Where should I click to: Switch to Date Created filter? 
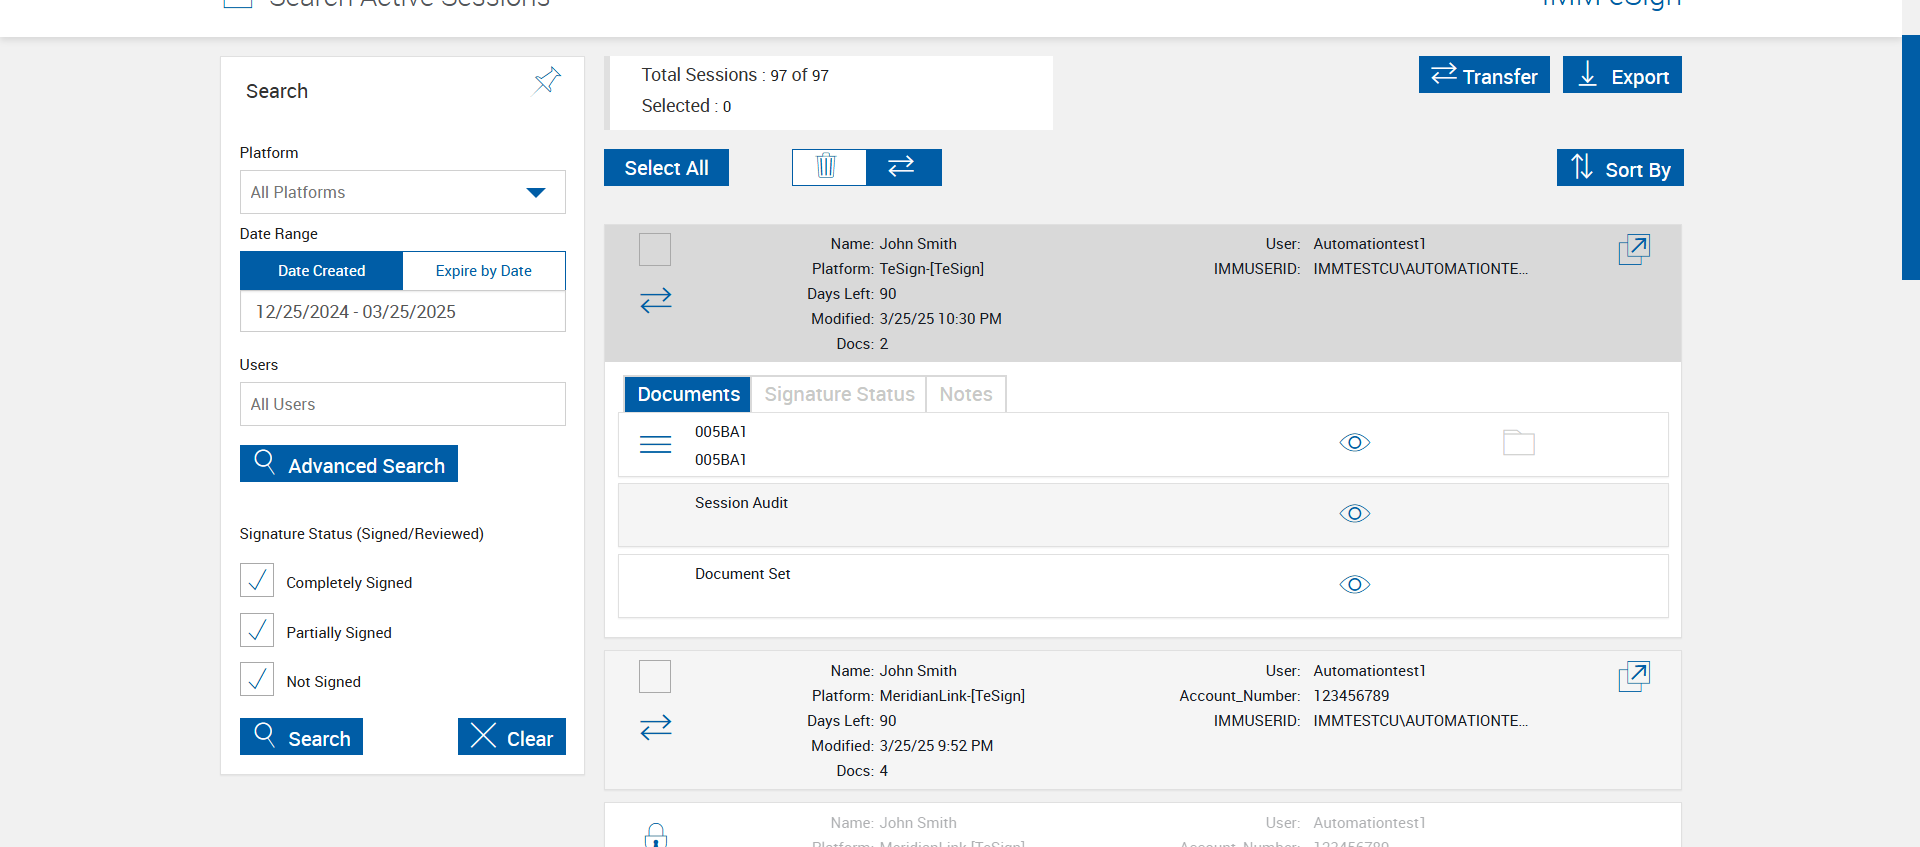[321, 271]
